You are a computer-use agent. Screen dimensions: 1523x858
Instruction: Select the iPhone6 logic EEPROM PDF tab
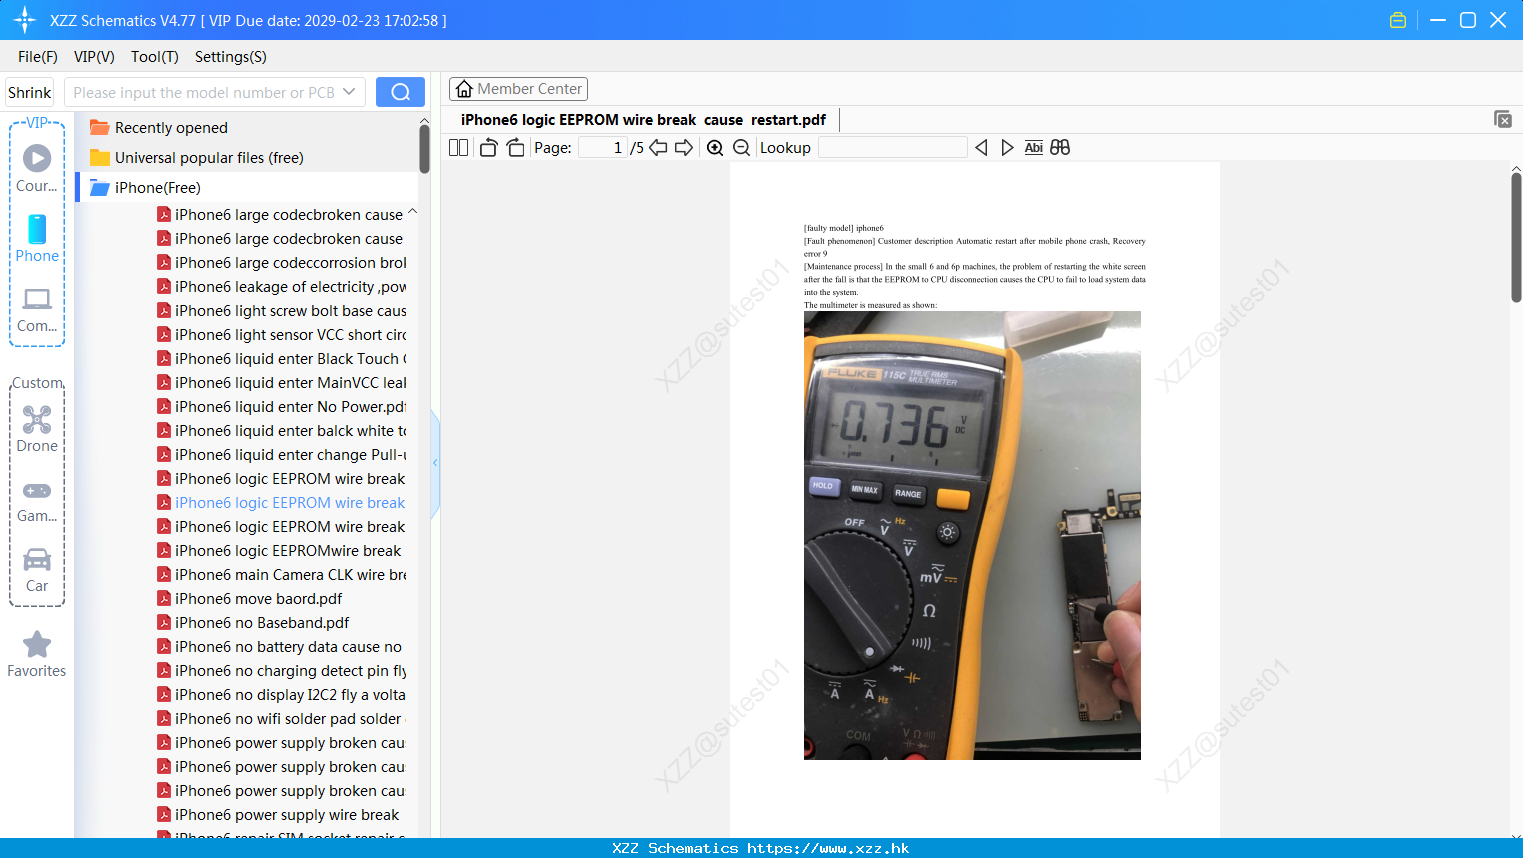point(643,120)
